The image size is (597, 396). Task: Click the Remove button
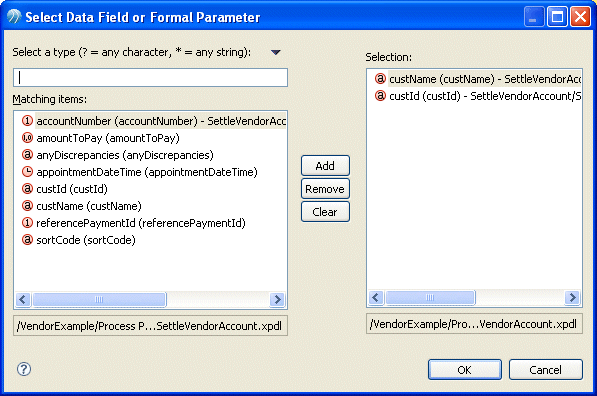(325, 189)
